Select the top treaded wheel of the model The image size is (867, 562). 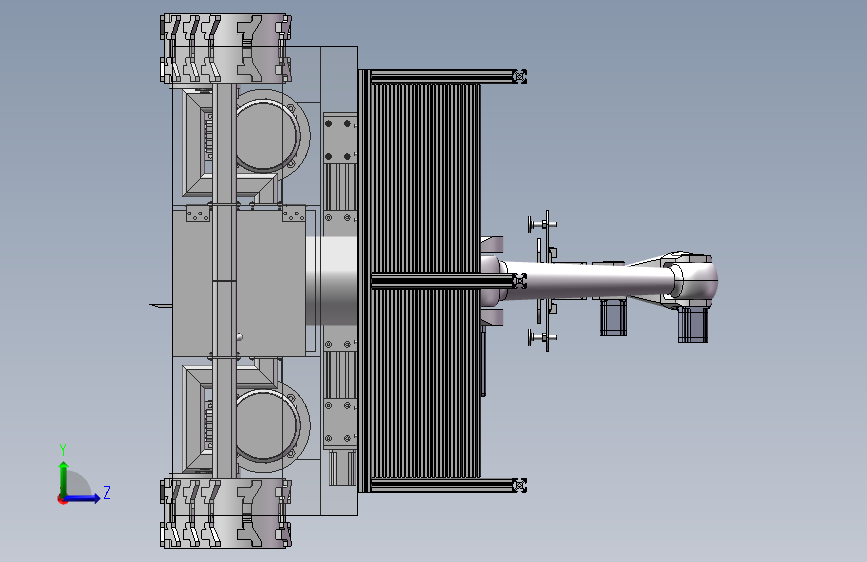[226, 49]
